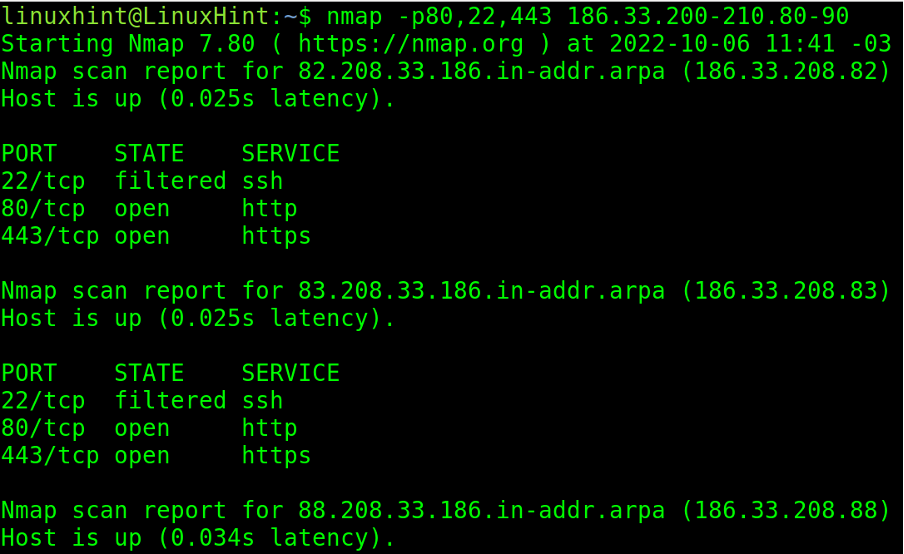904x554 pixels.
Task: Click the IP range 186.33.200-210.80-90
Action: pos(708,17)
